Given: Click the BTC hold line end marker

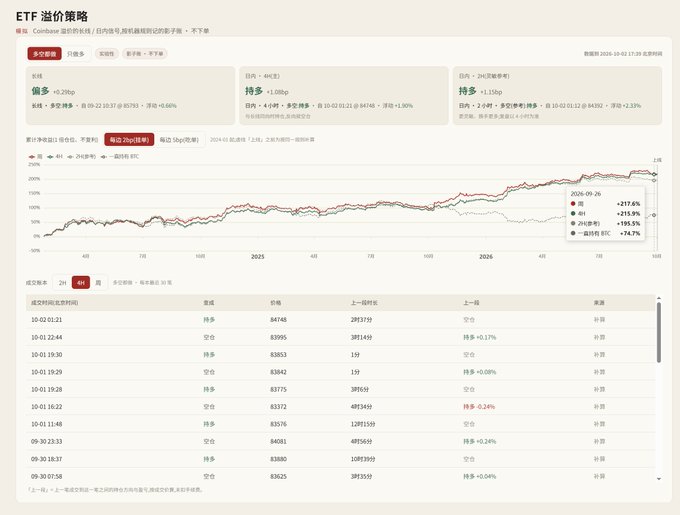Looking at the screenshot, I should pyautogui.click(x=654, y=215).
